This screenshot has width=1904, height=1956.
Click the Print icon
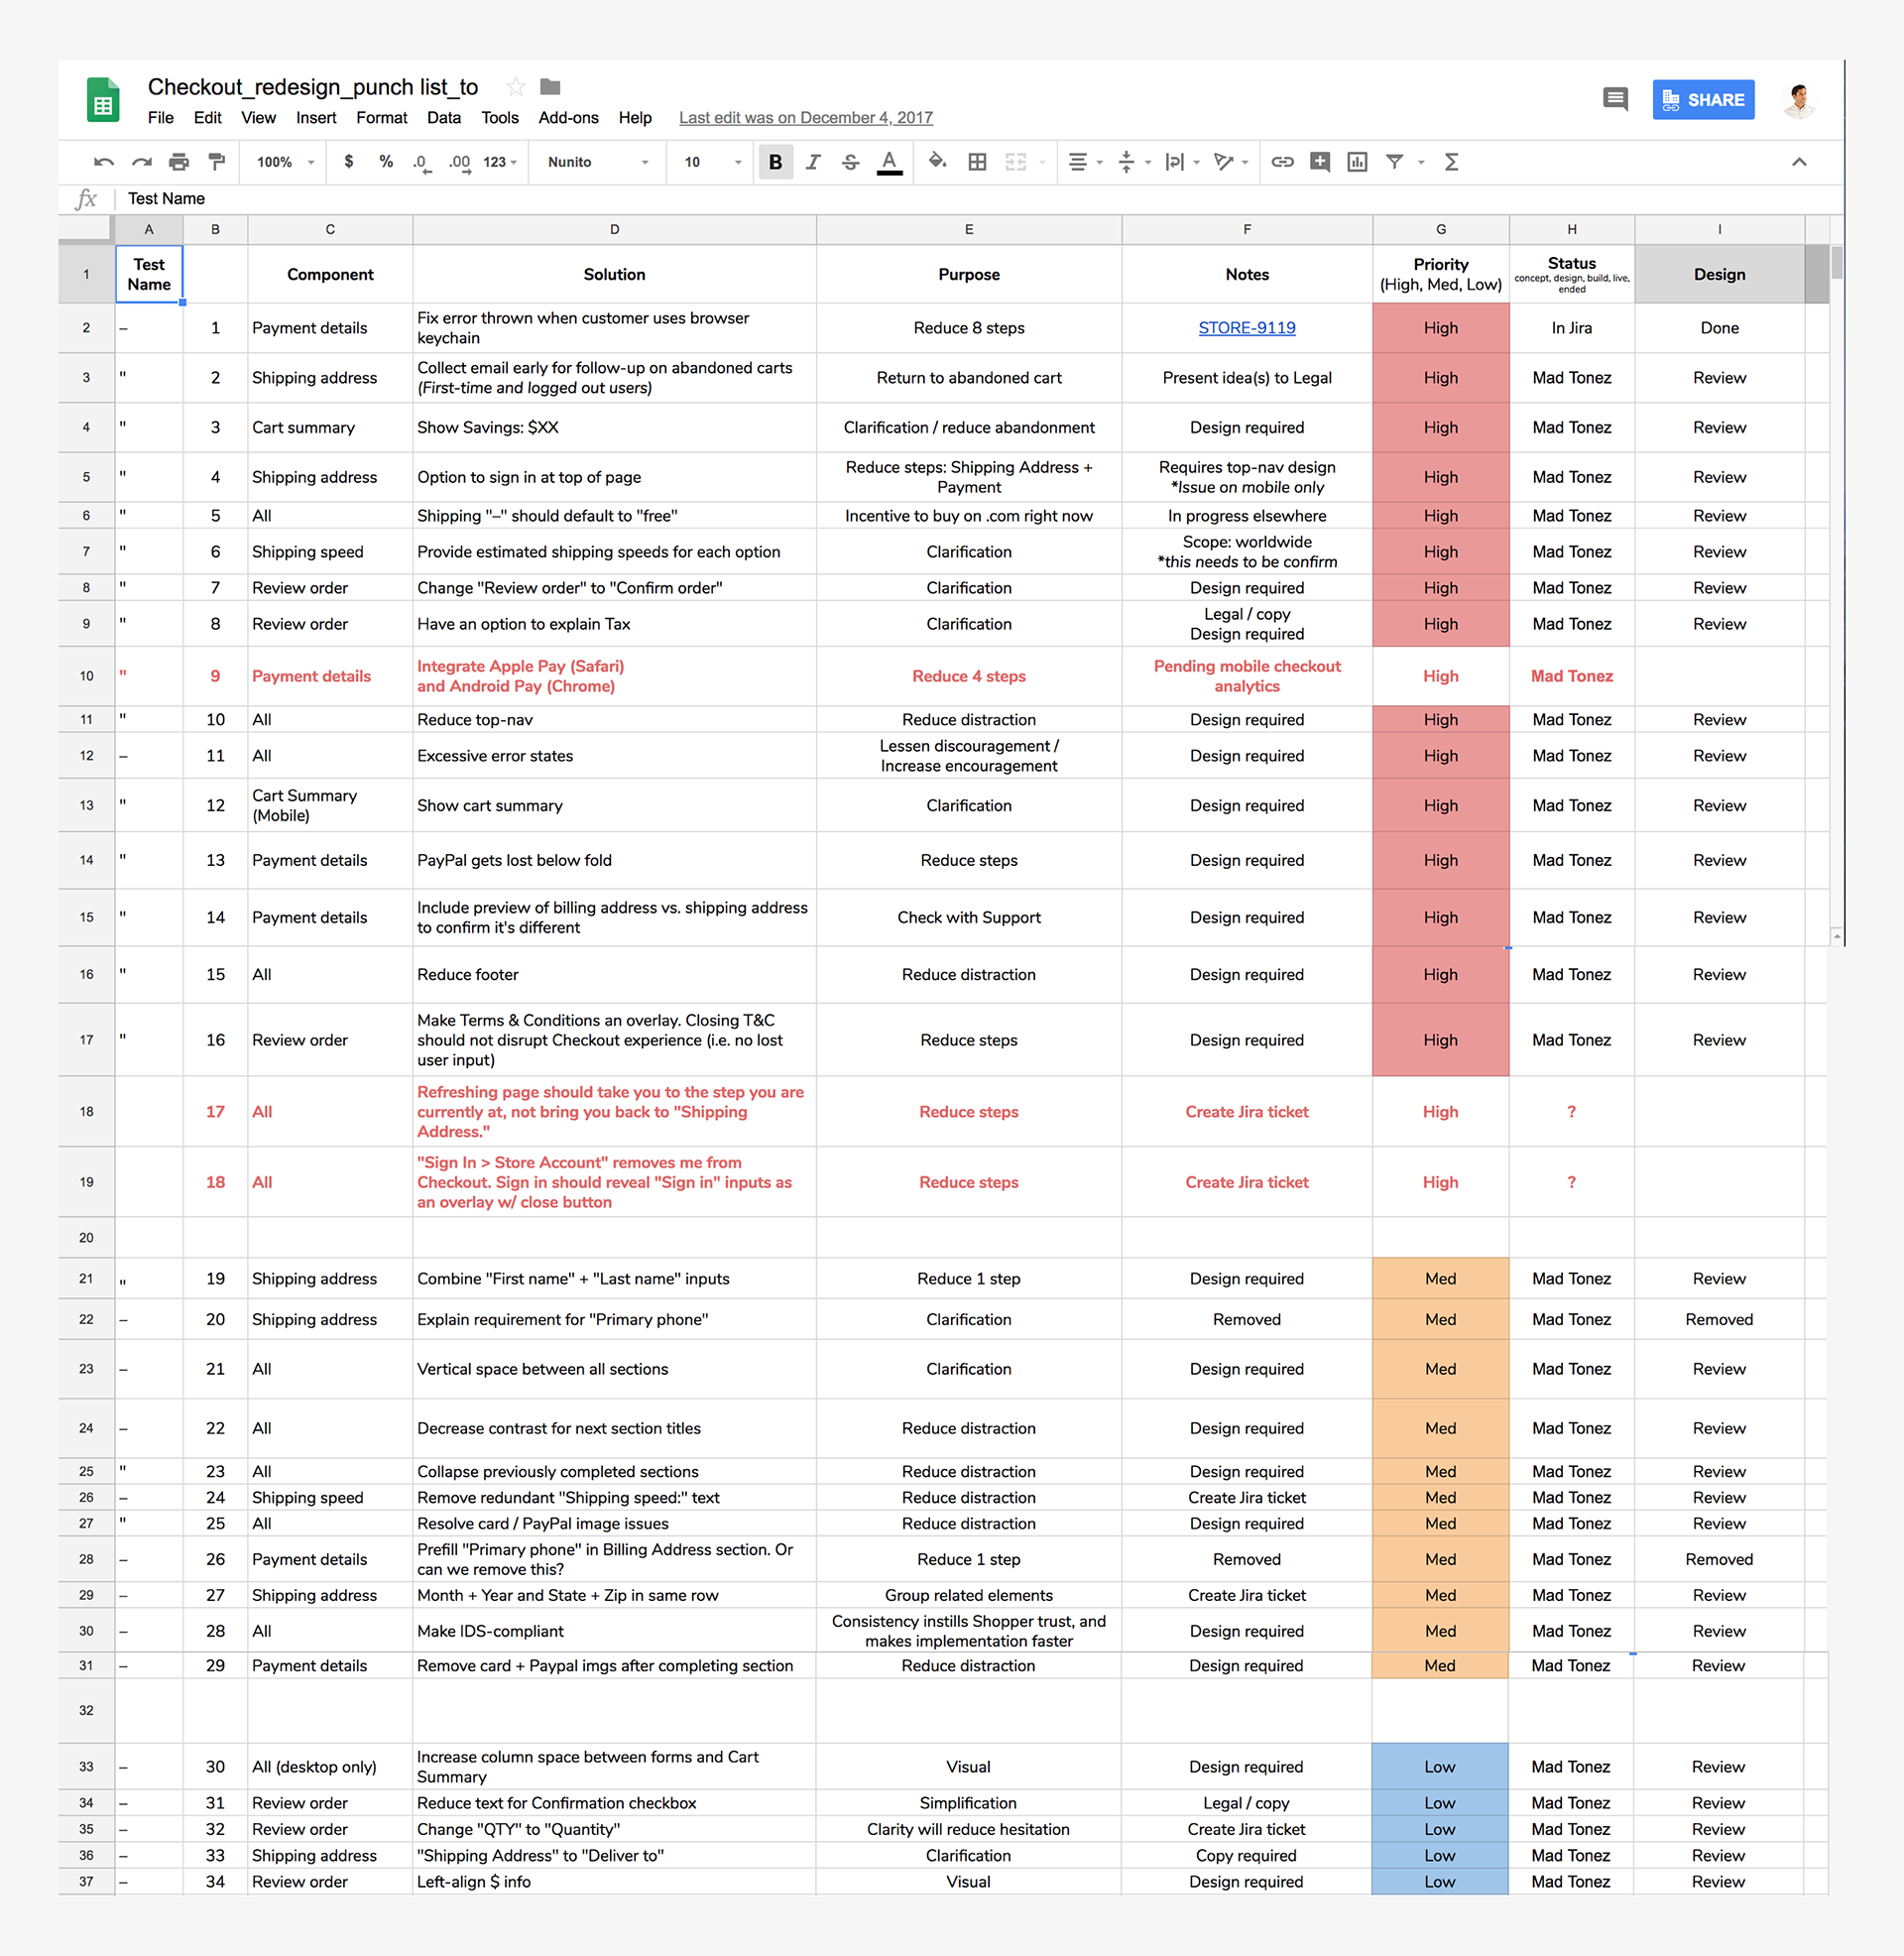179,162
